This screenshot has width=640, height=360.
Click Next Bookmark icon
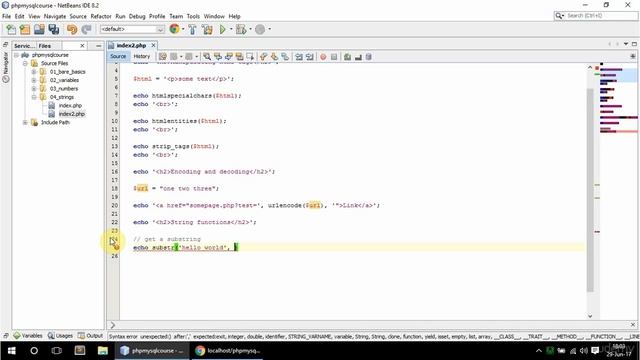(274, 57)
